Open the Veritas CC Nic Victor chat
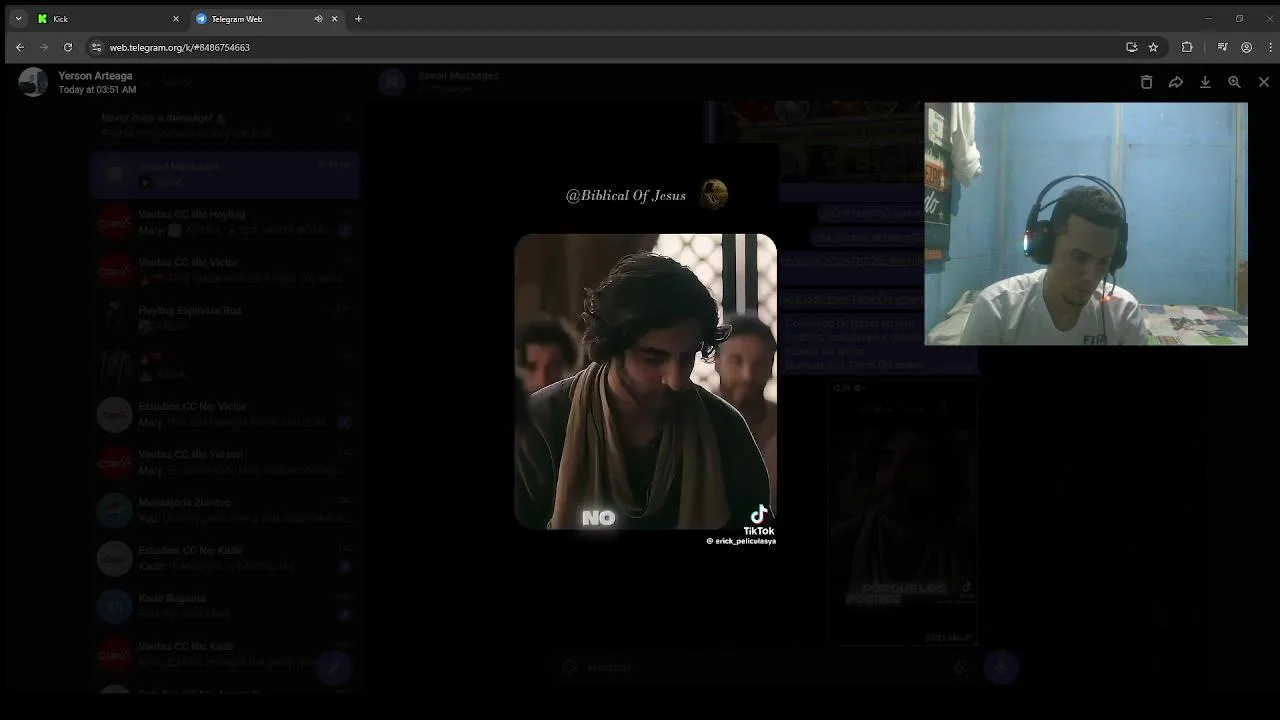The height and width of the screenshot is (720, 1280). click(x=225, y=270)
